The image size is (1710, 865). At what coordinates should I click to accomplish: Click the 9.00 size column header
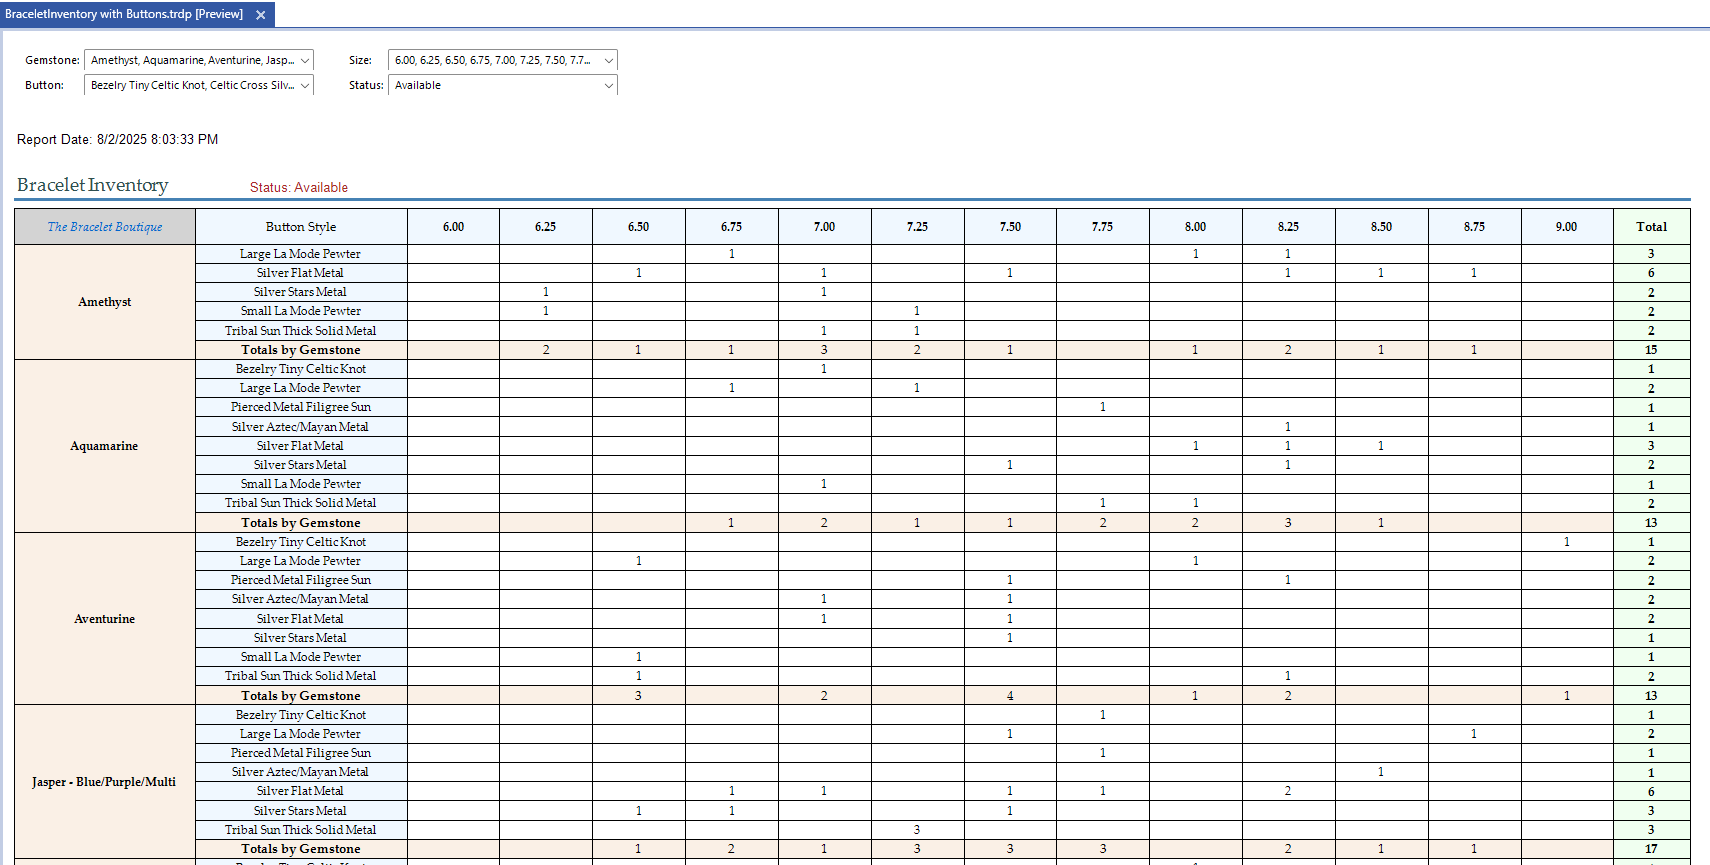point(1566,227)
